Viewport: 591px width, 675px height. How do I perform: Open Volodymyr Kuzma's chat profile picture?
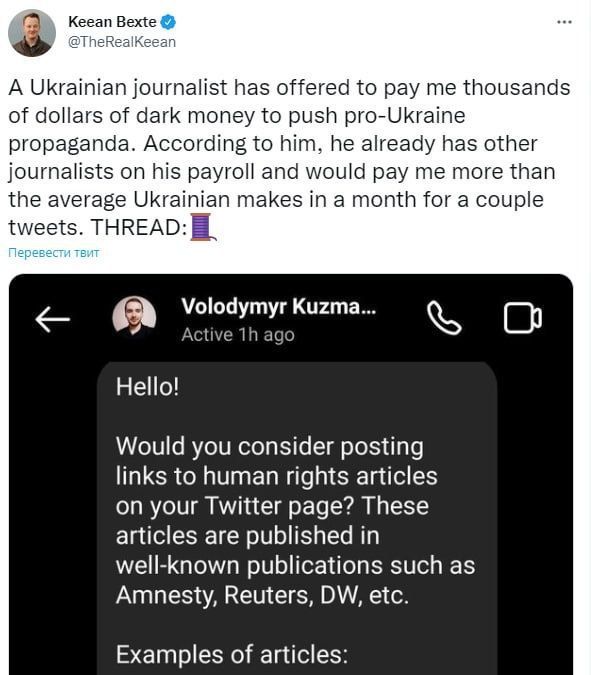[x=134, y=318]
